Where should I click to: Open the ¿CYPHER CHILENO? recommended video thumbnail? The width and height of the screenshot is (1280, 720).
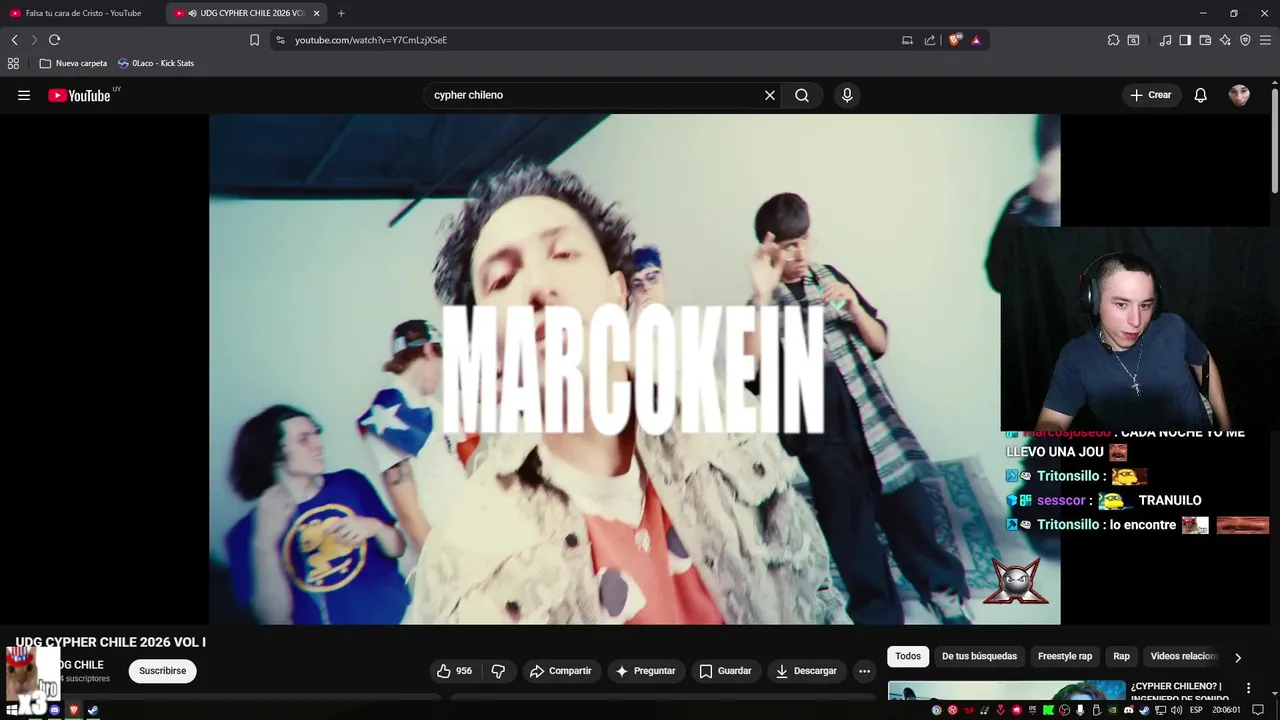[x=1006, y=691]
